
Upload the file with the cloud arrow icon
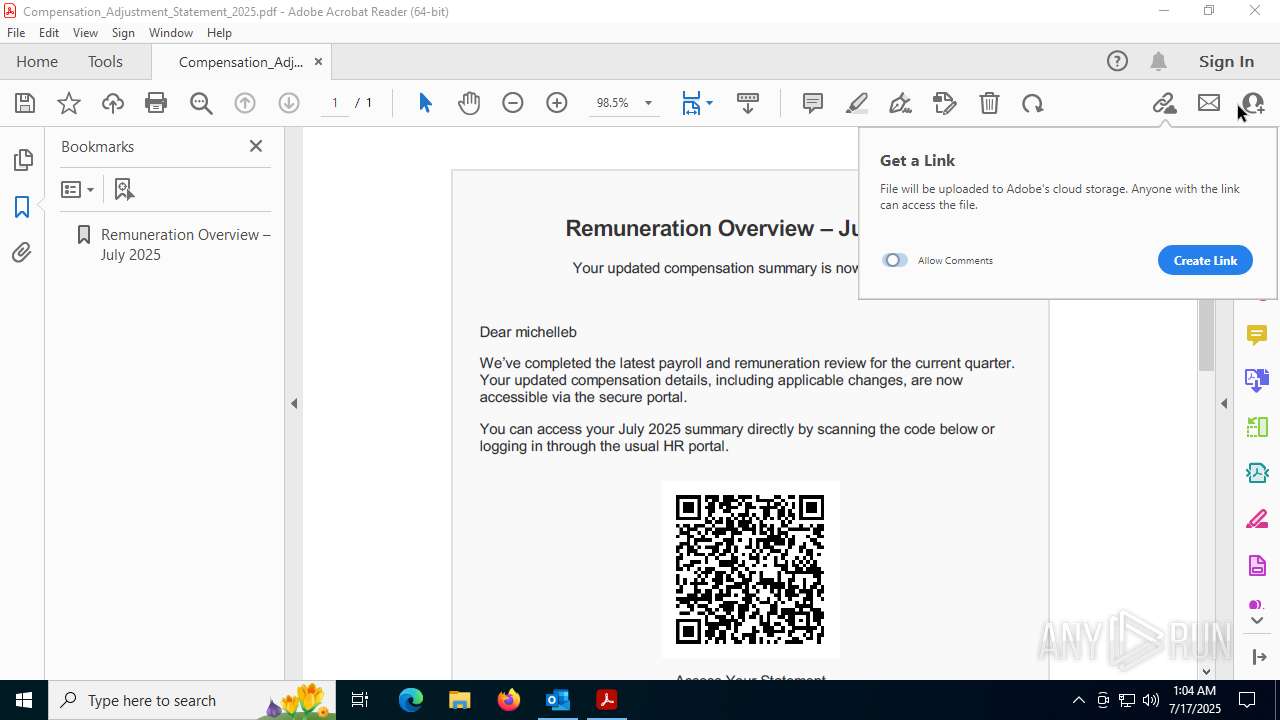pos(113,103)
